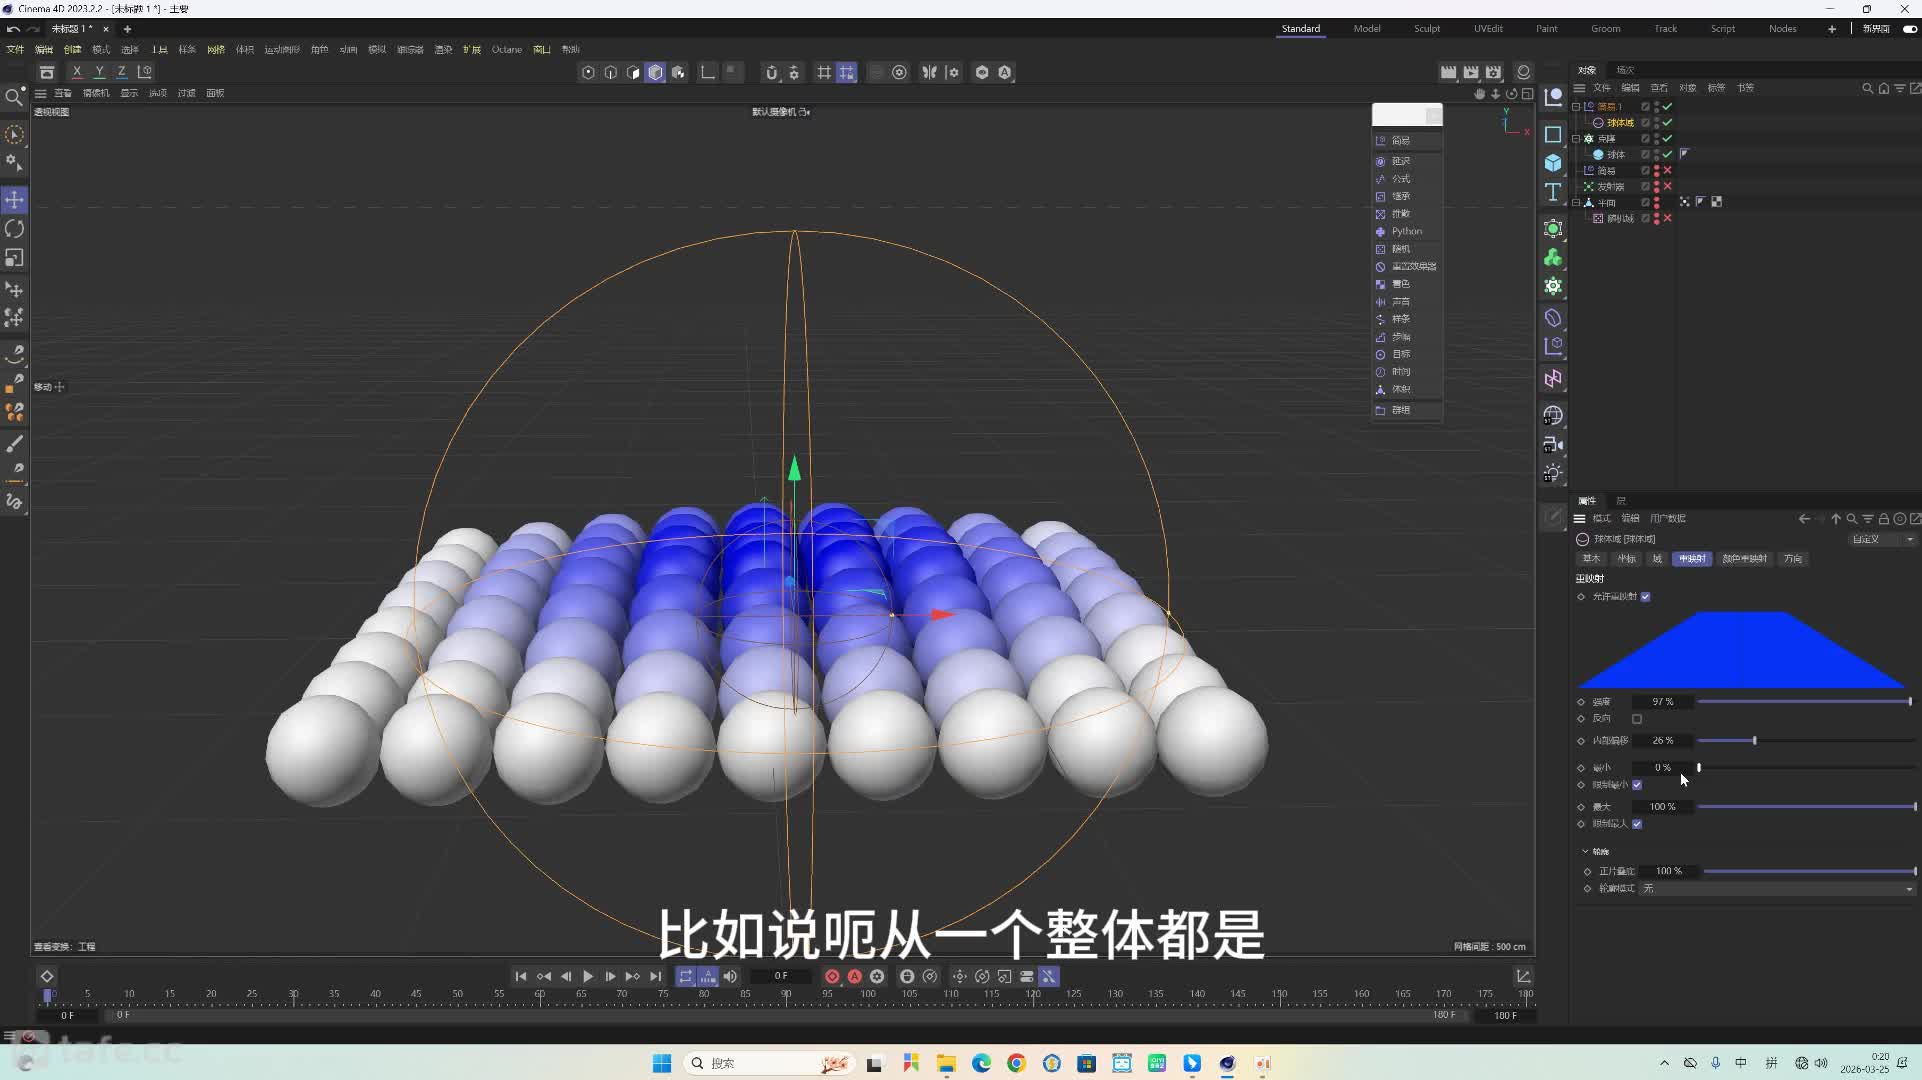
Task: Click the Render to Picture Viewer clapperboard
Action: pos(1471,72)
